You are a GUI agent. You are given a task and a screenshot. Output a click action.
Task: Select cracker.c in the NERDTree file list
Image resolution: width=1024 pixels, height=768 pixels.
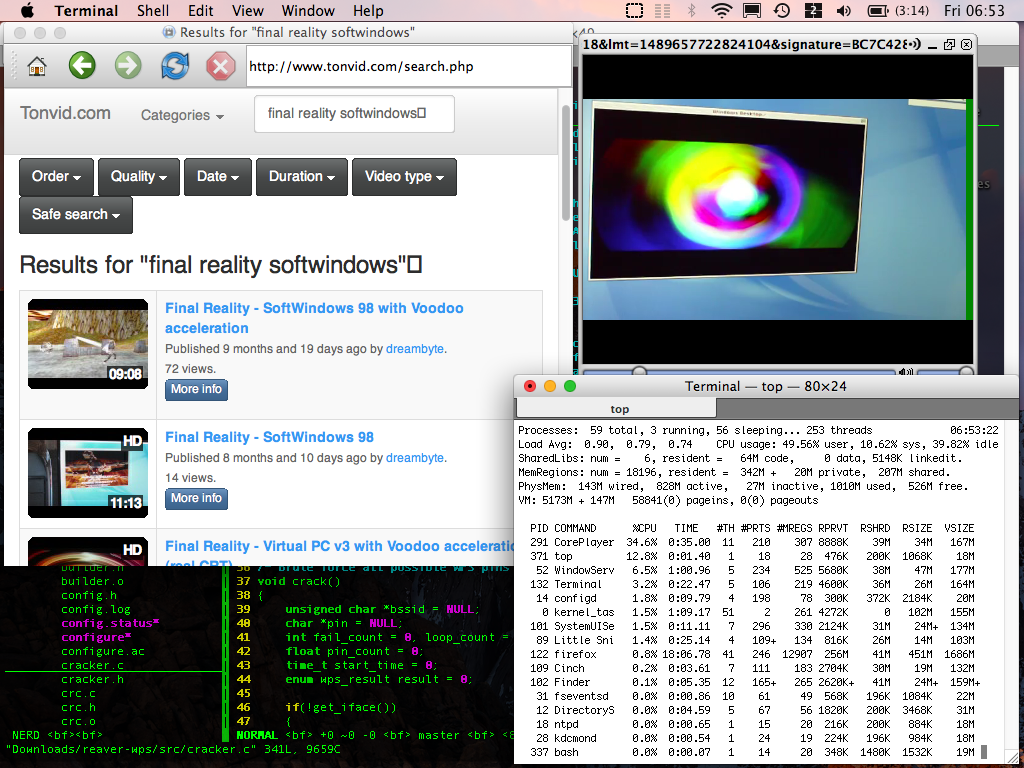(92, 665)
